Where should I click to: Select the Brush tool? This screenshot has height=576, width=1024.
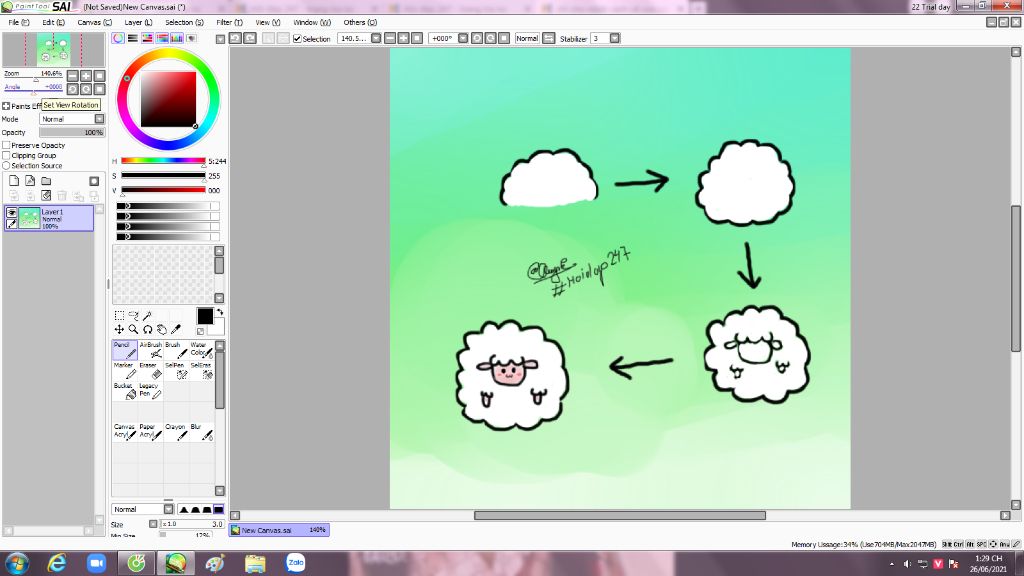(176, 350)
